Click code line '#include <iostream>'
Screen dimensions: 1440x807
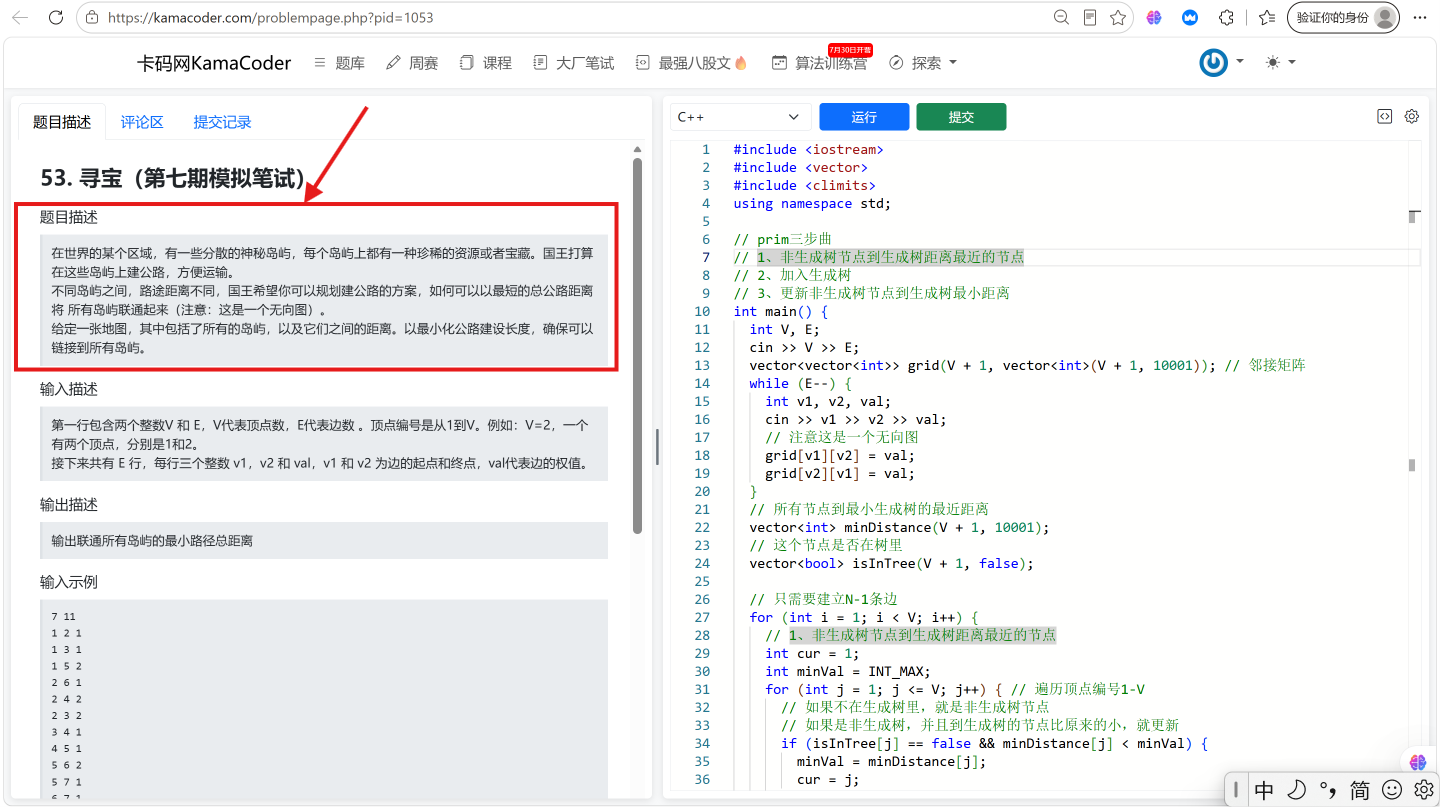tap(808, 149)
